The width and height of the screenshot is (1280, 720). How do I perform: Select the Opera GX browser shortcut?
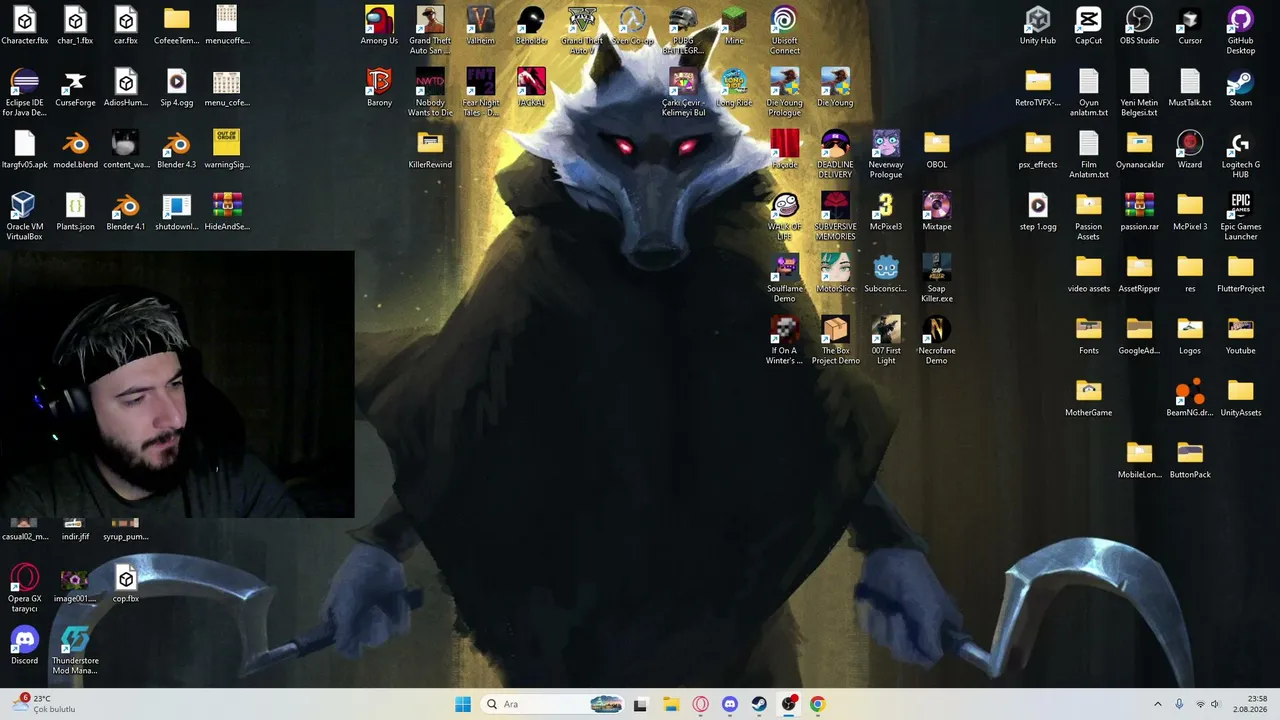click(24, 588)
